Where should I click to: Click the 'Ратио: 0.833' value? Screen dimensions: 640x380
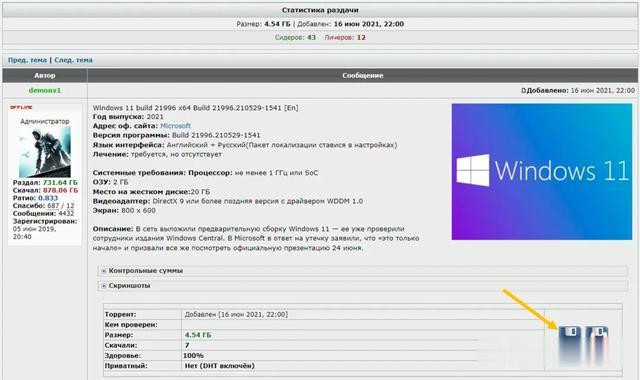click(35, 198)
